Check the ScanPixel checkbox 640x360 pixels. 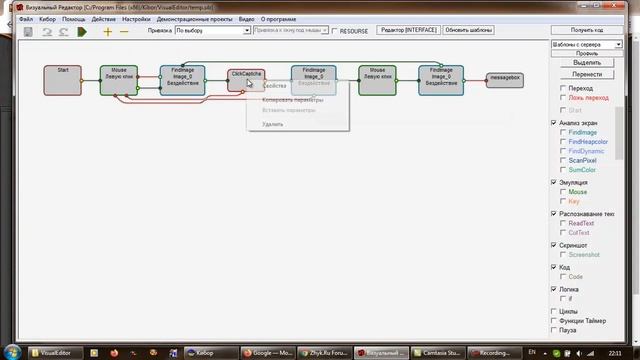(563, 160)
